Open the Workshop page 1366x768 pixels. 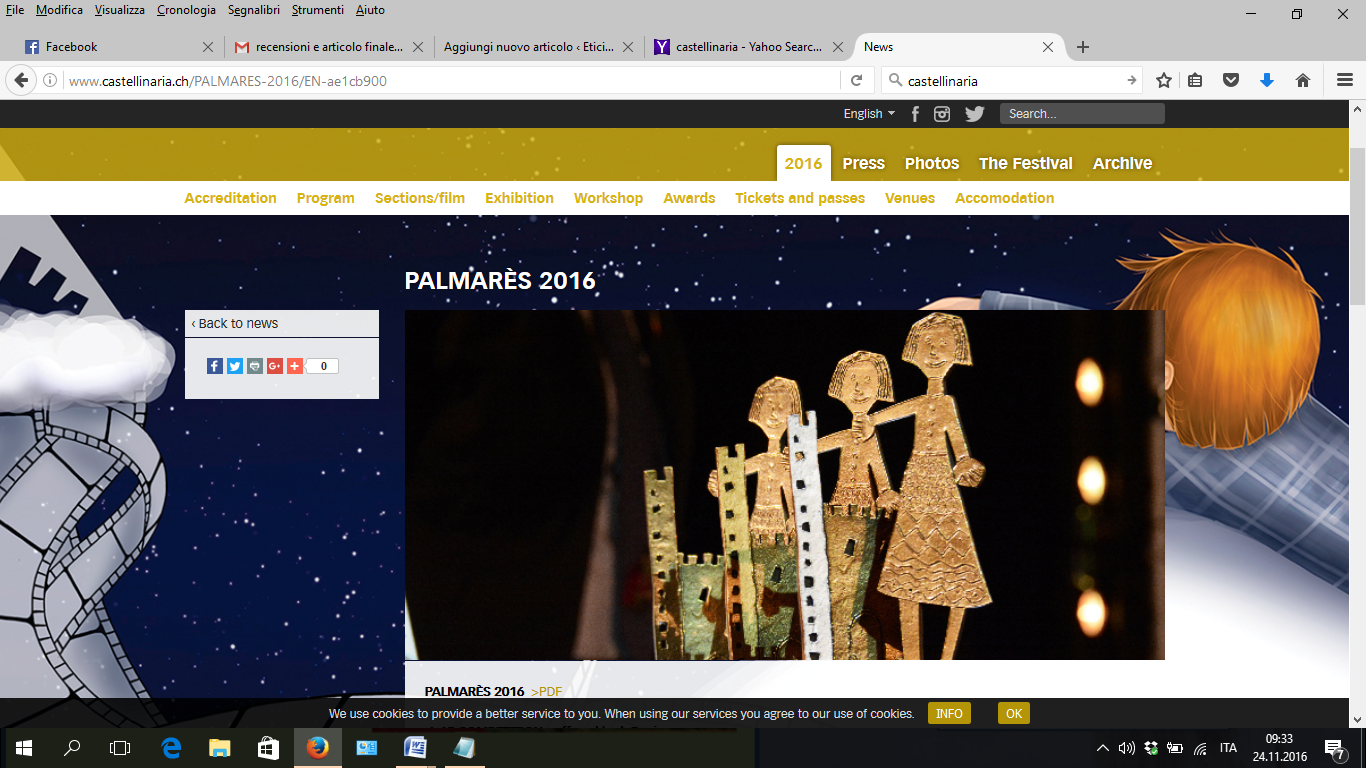pyautogui.click(x=608, y=198)
